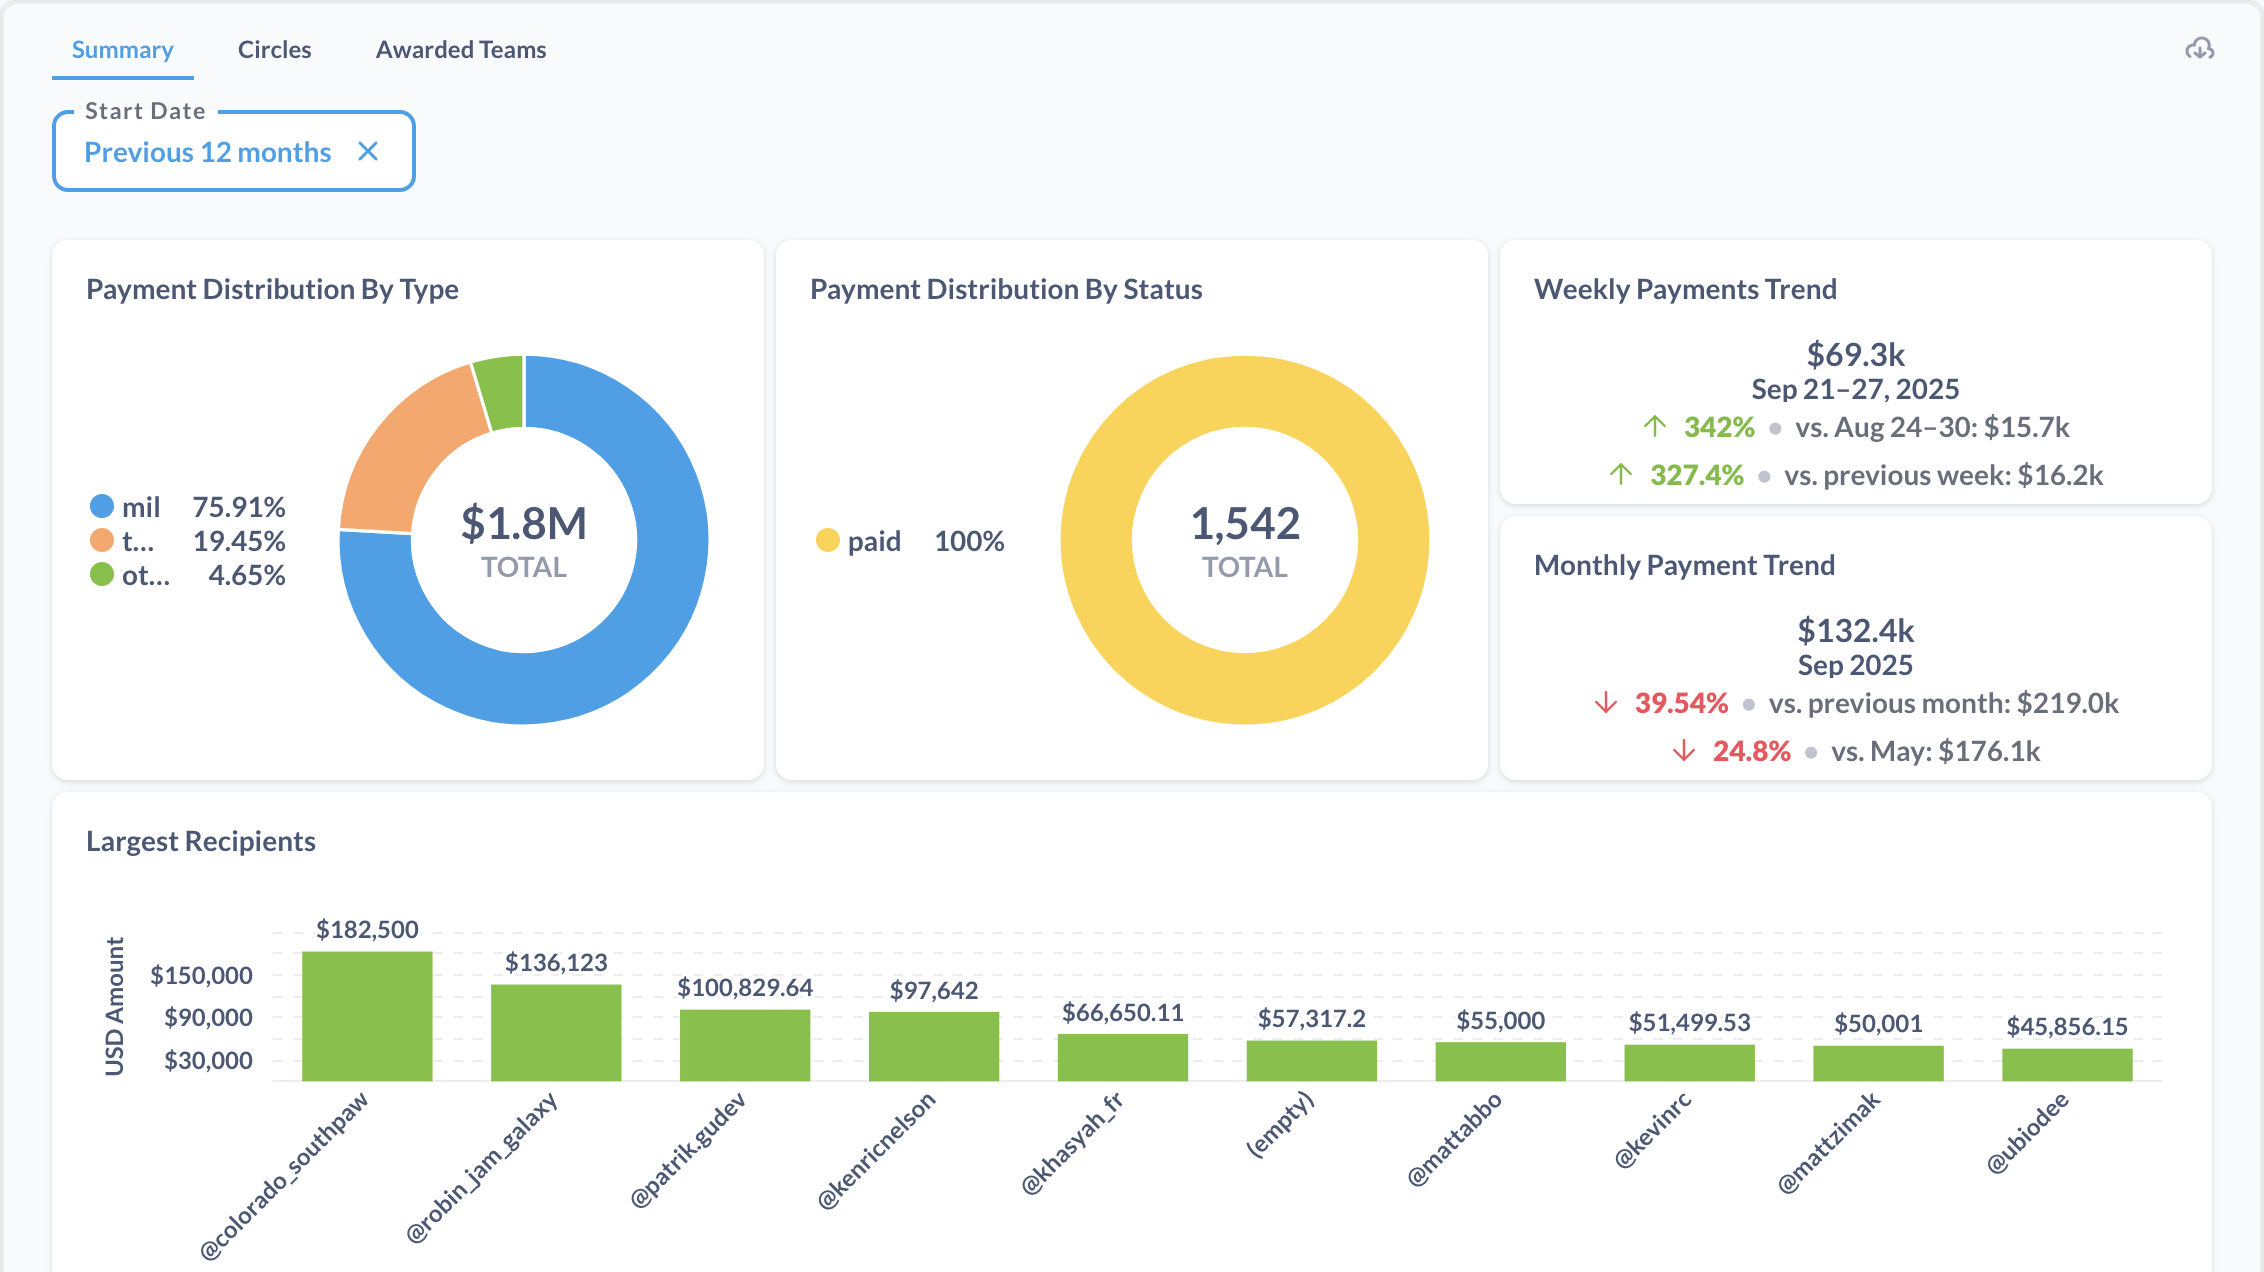
Task: Click the $57,317.2 bar label
Action: pos(1312,1018)
